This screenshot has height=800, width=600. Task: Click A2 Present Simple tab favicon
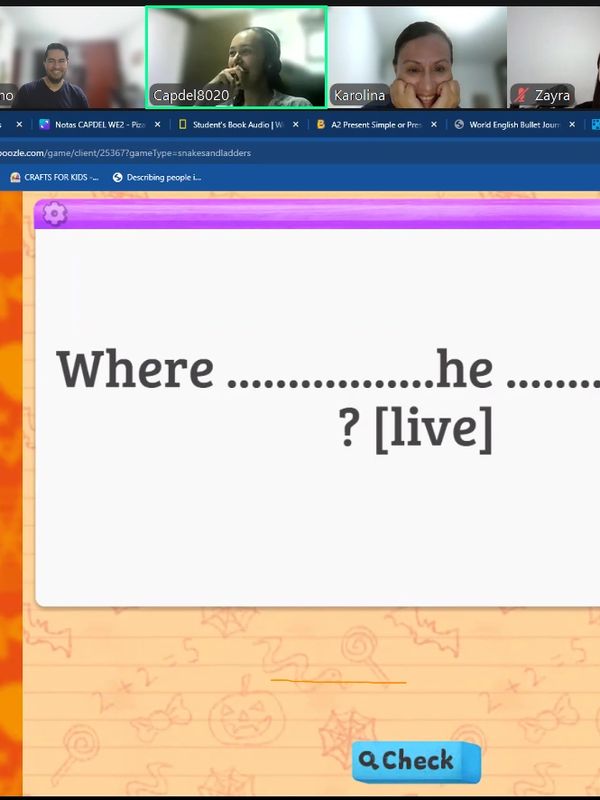click(x=320, y=124)
